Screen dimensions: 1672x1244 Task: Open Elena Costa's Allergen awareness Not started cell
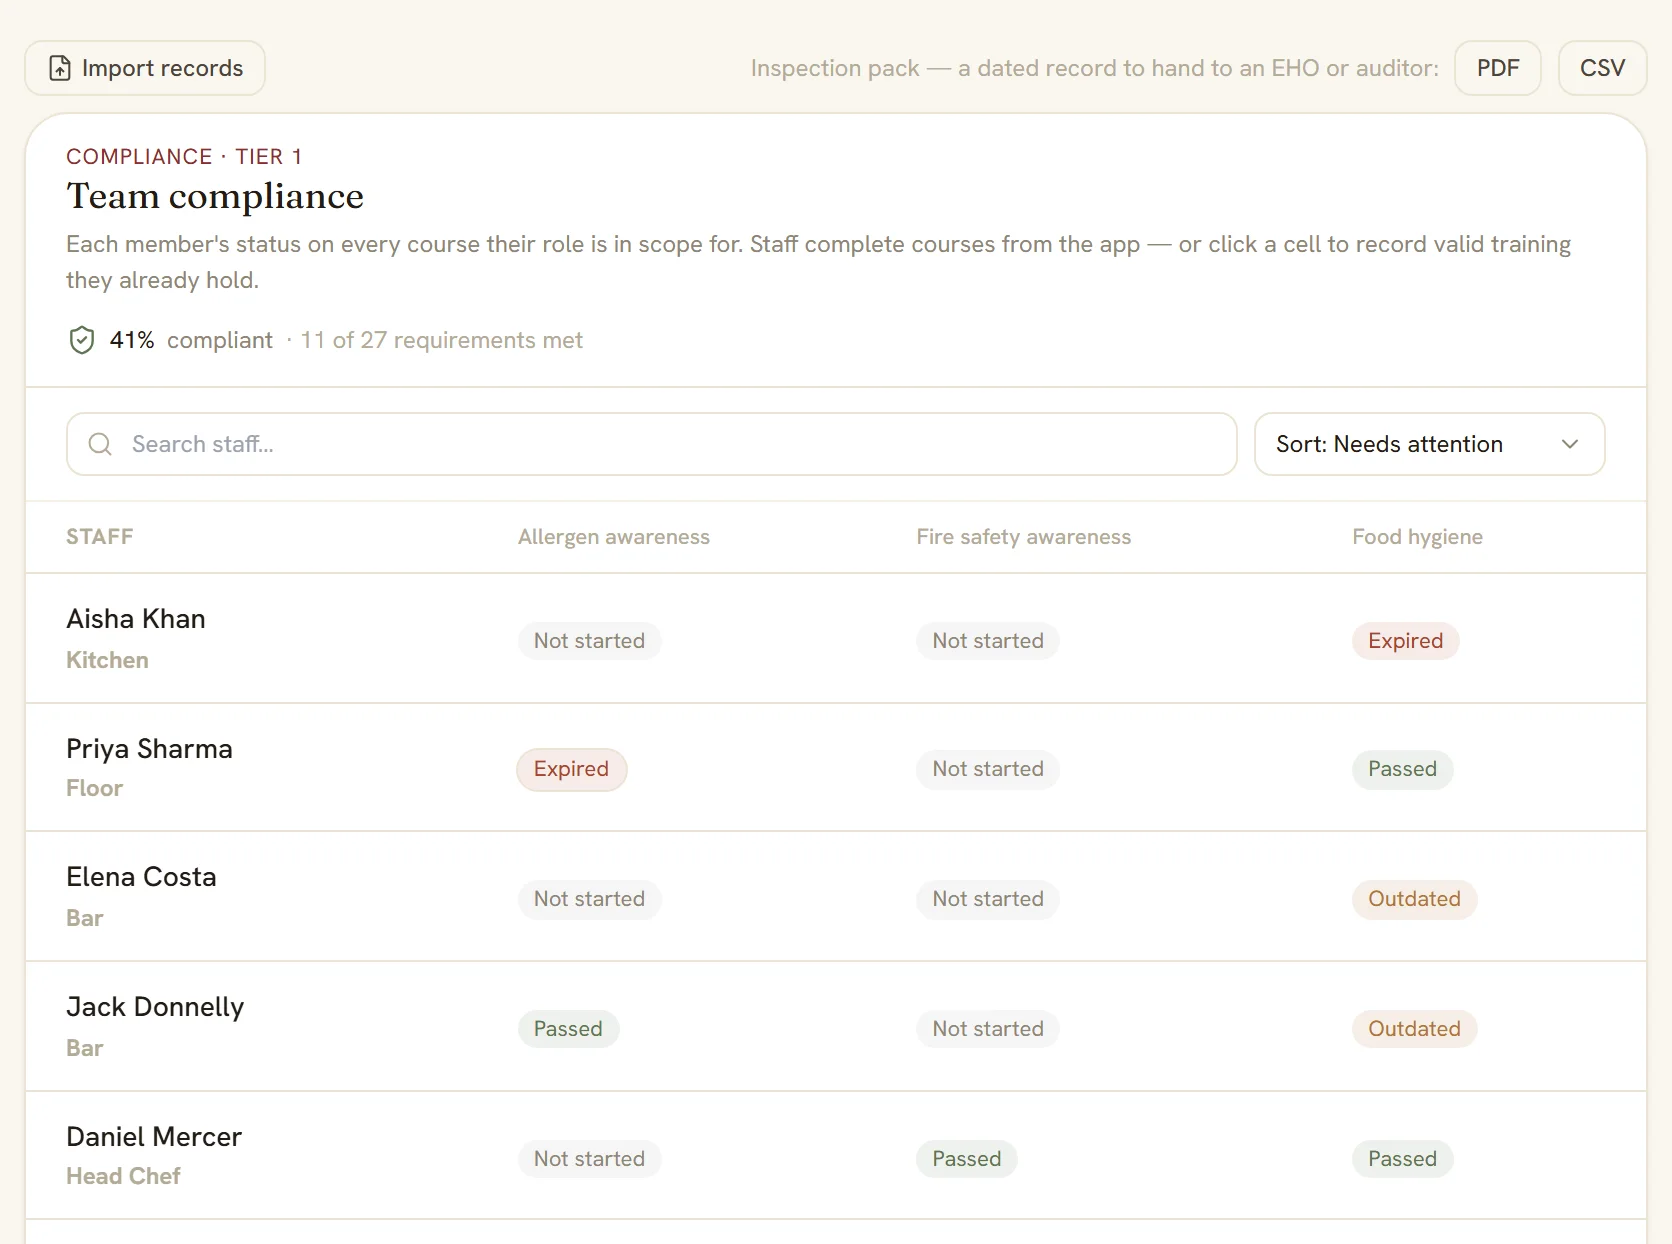click(589, 899)
